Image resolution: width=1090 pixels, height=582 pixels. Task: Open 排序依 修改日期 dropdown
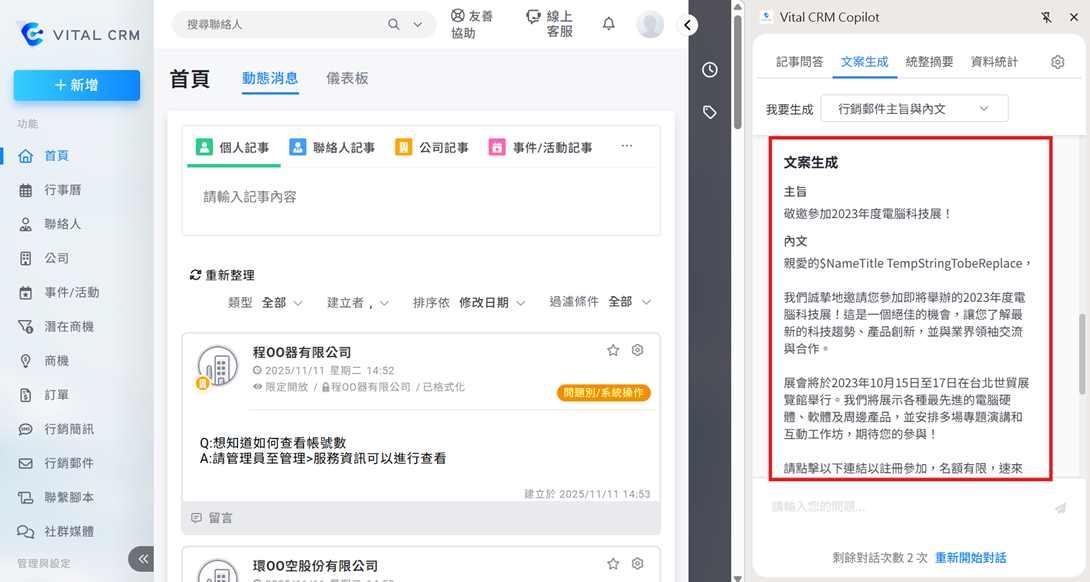click(491, 302)
